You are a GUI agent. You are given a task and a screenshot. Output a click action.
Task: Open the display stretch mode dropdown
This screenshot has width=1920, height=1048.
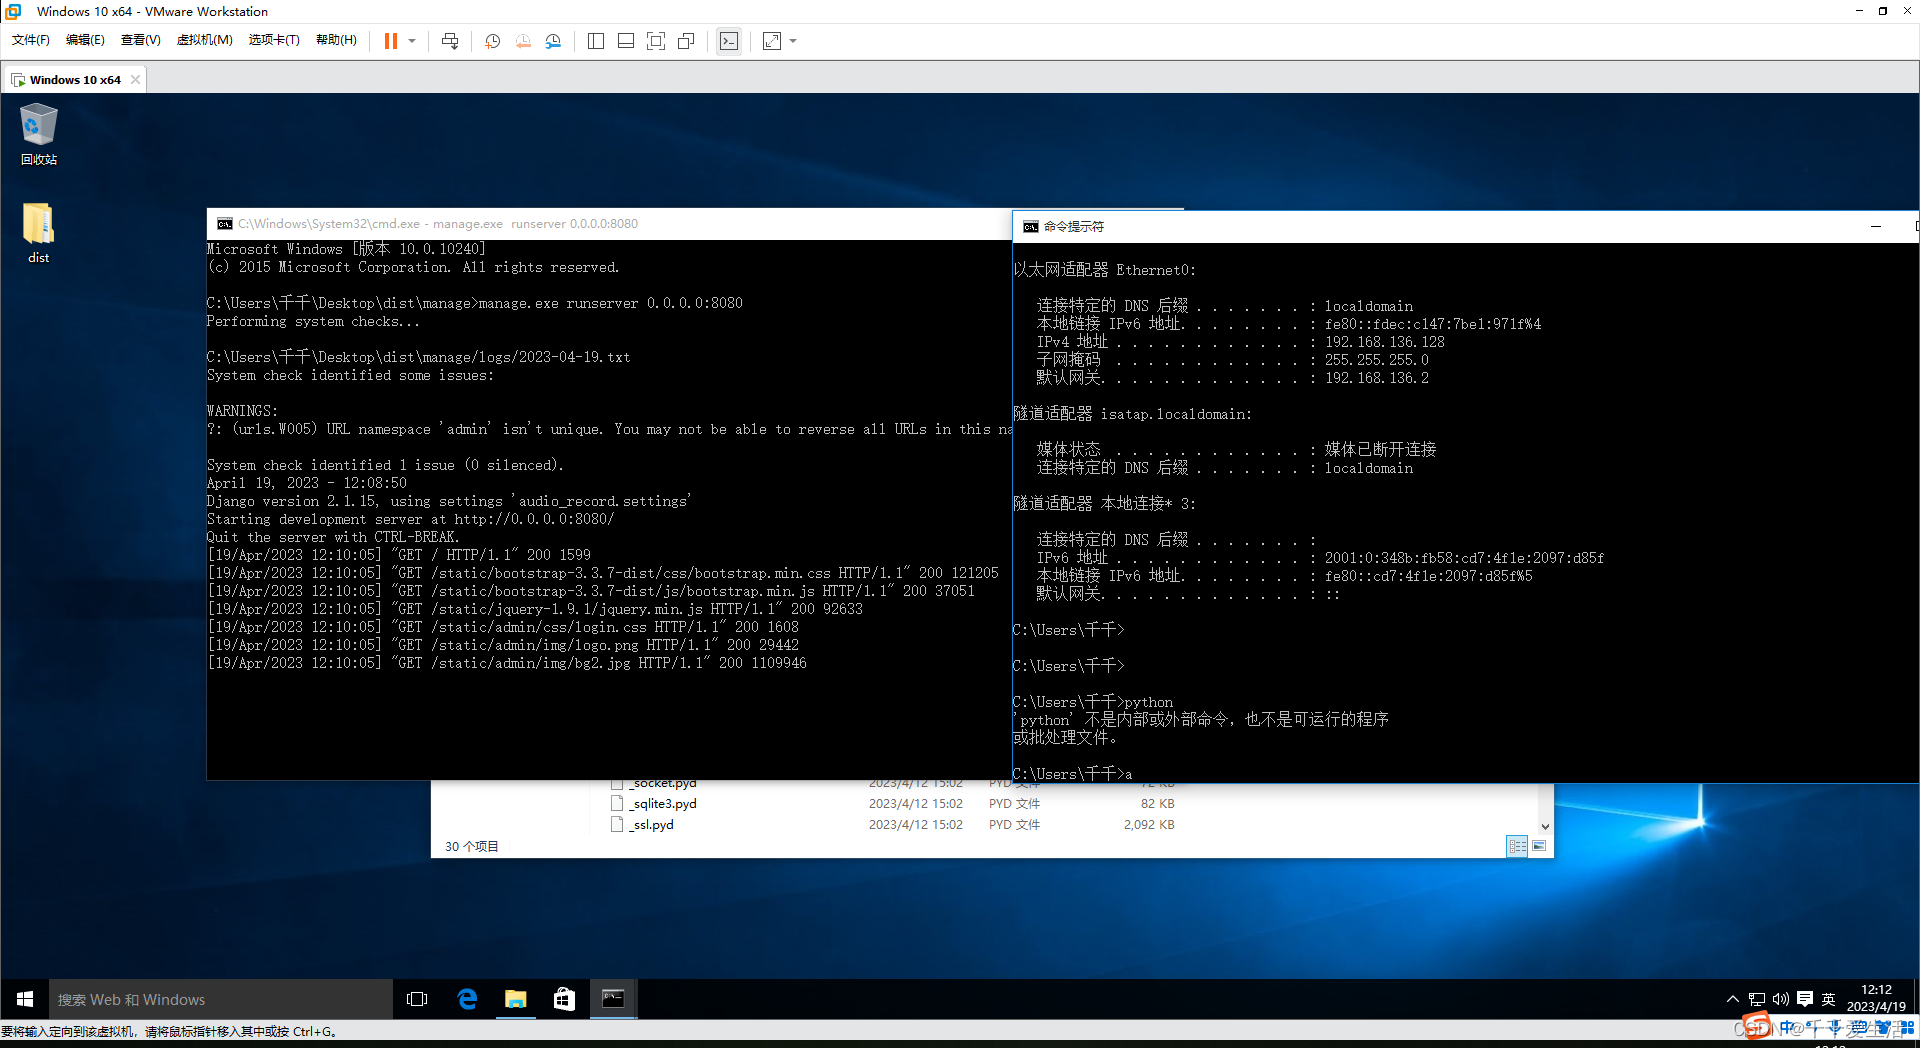791,41
